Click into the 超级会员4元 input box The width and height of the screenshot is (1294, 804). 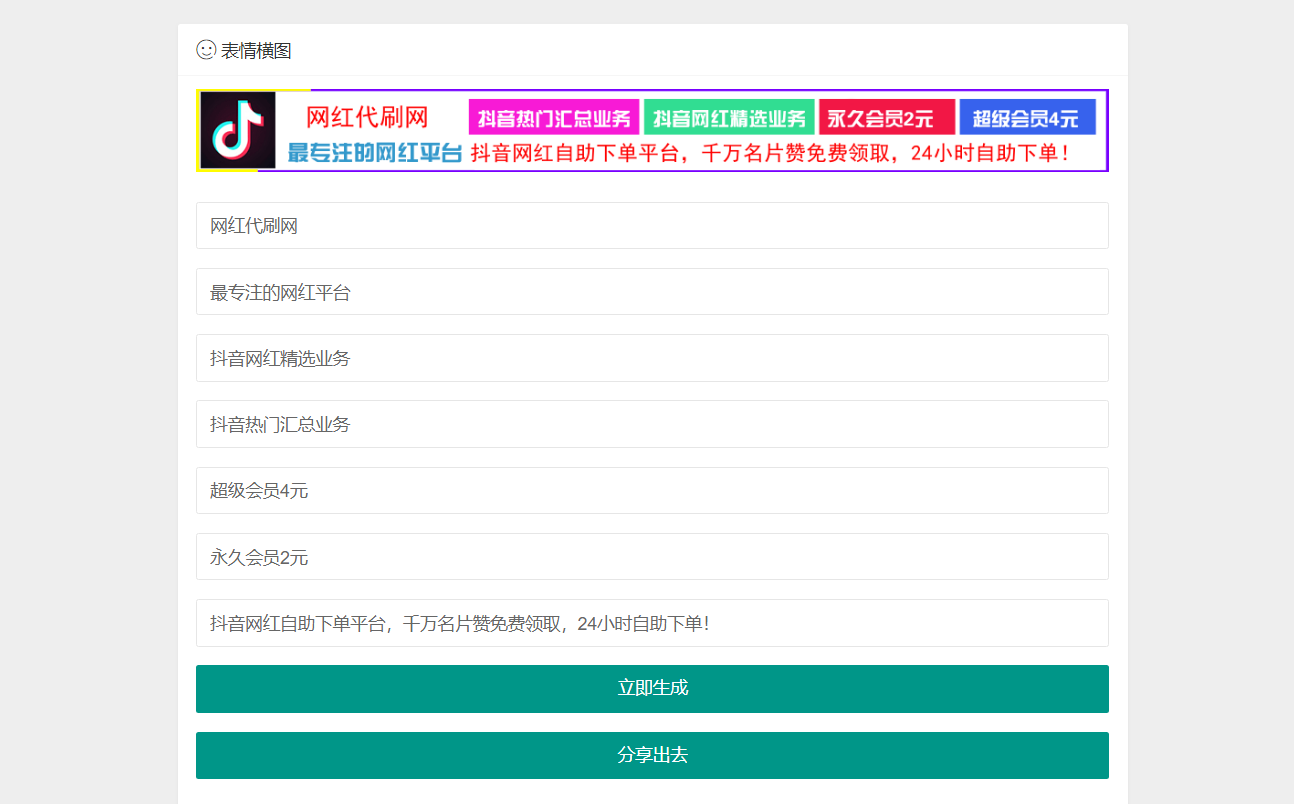652,490
